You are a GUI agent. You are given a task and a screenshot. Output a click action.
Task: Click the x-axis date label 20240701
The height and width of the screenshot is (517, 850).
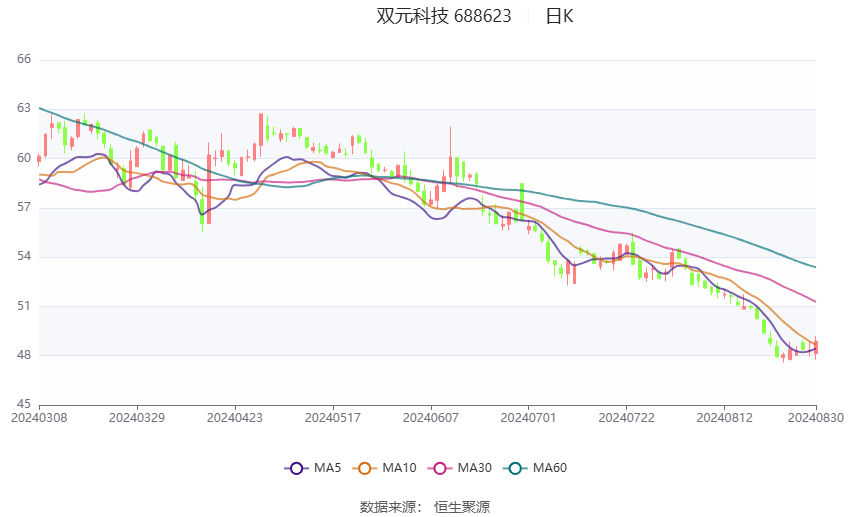click(x=529, y=418)
